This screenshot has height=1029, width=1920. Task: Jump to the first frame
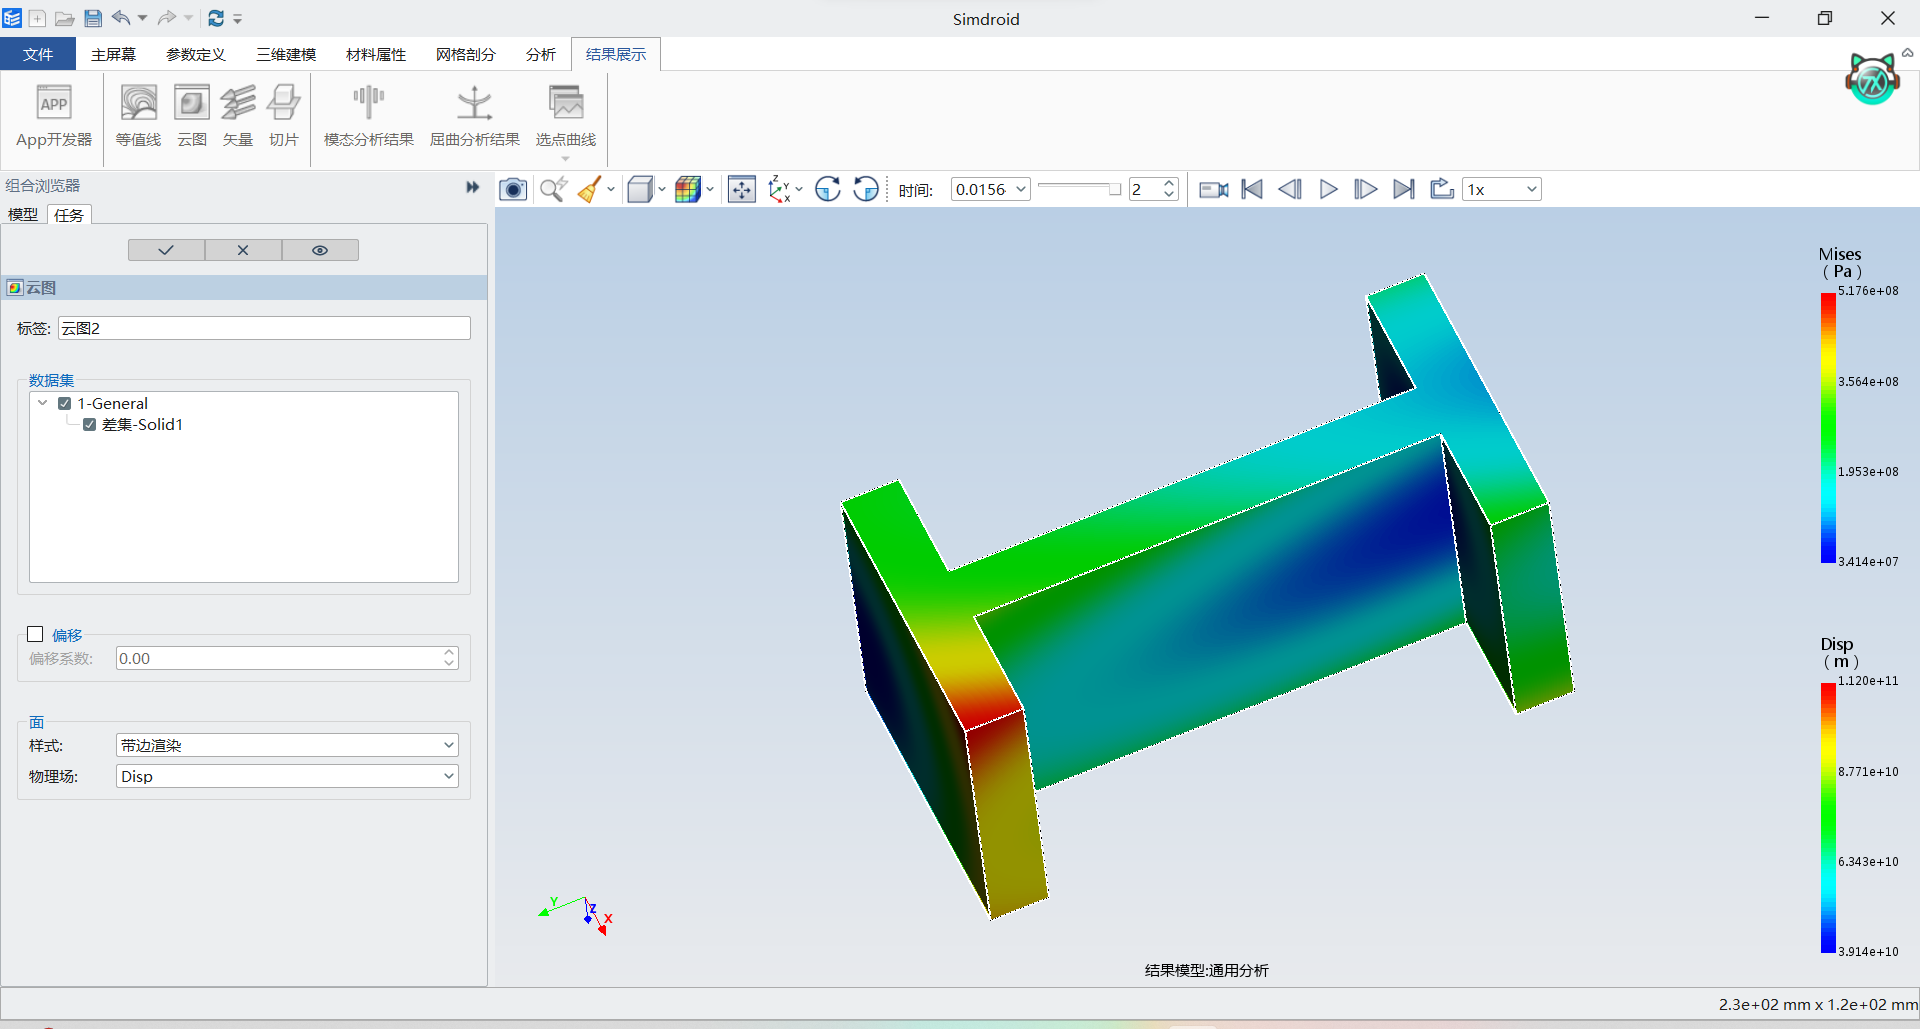pos(1252,189)
